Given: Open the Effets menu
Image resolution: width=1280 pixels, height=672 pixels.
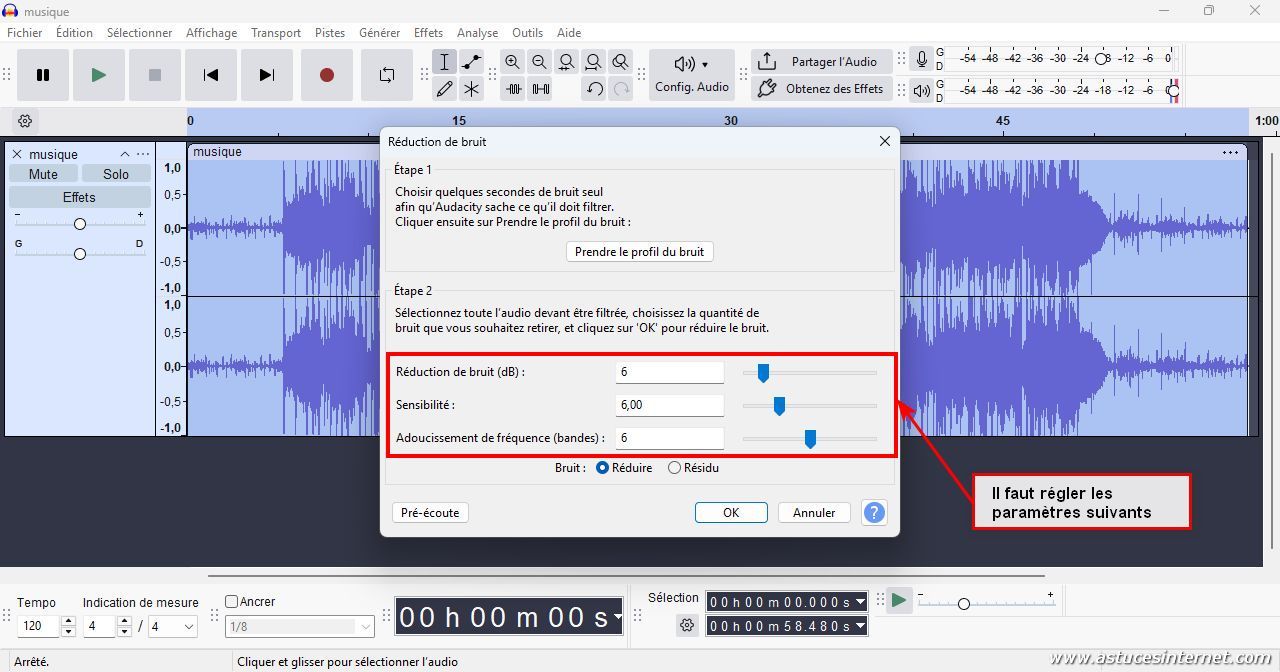Looking at the screenshot, I should point(428,33).
